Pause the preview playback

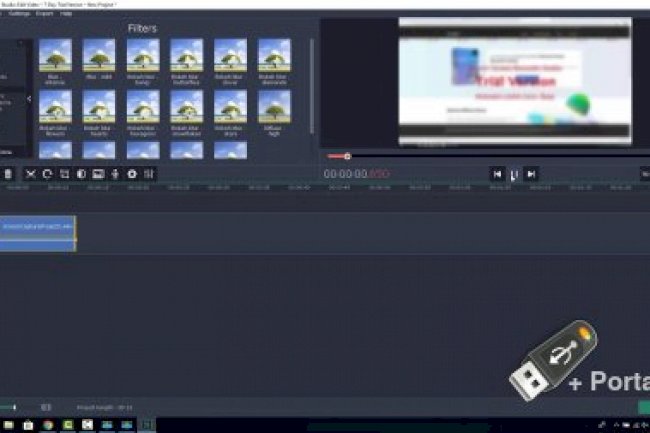[514, 174]
